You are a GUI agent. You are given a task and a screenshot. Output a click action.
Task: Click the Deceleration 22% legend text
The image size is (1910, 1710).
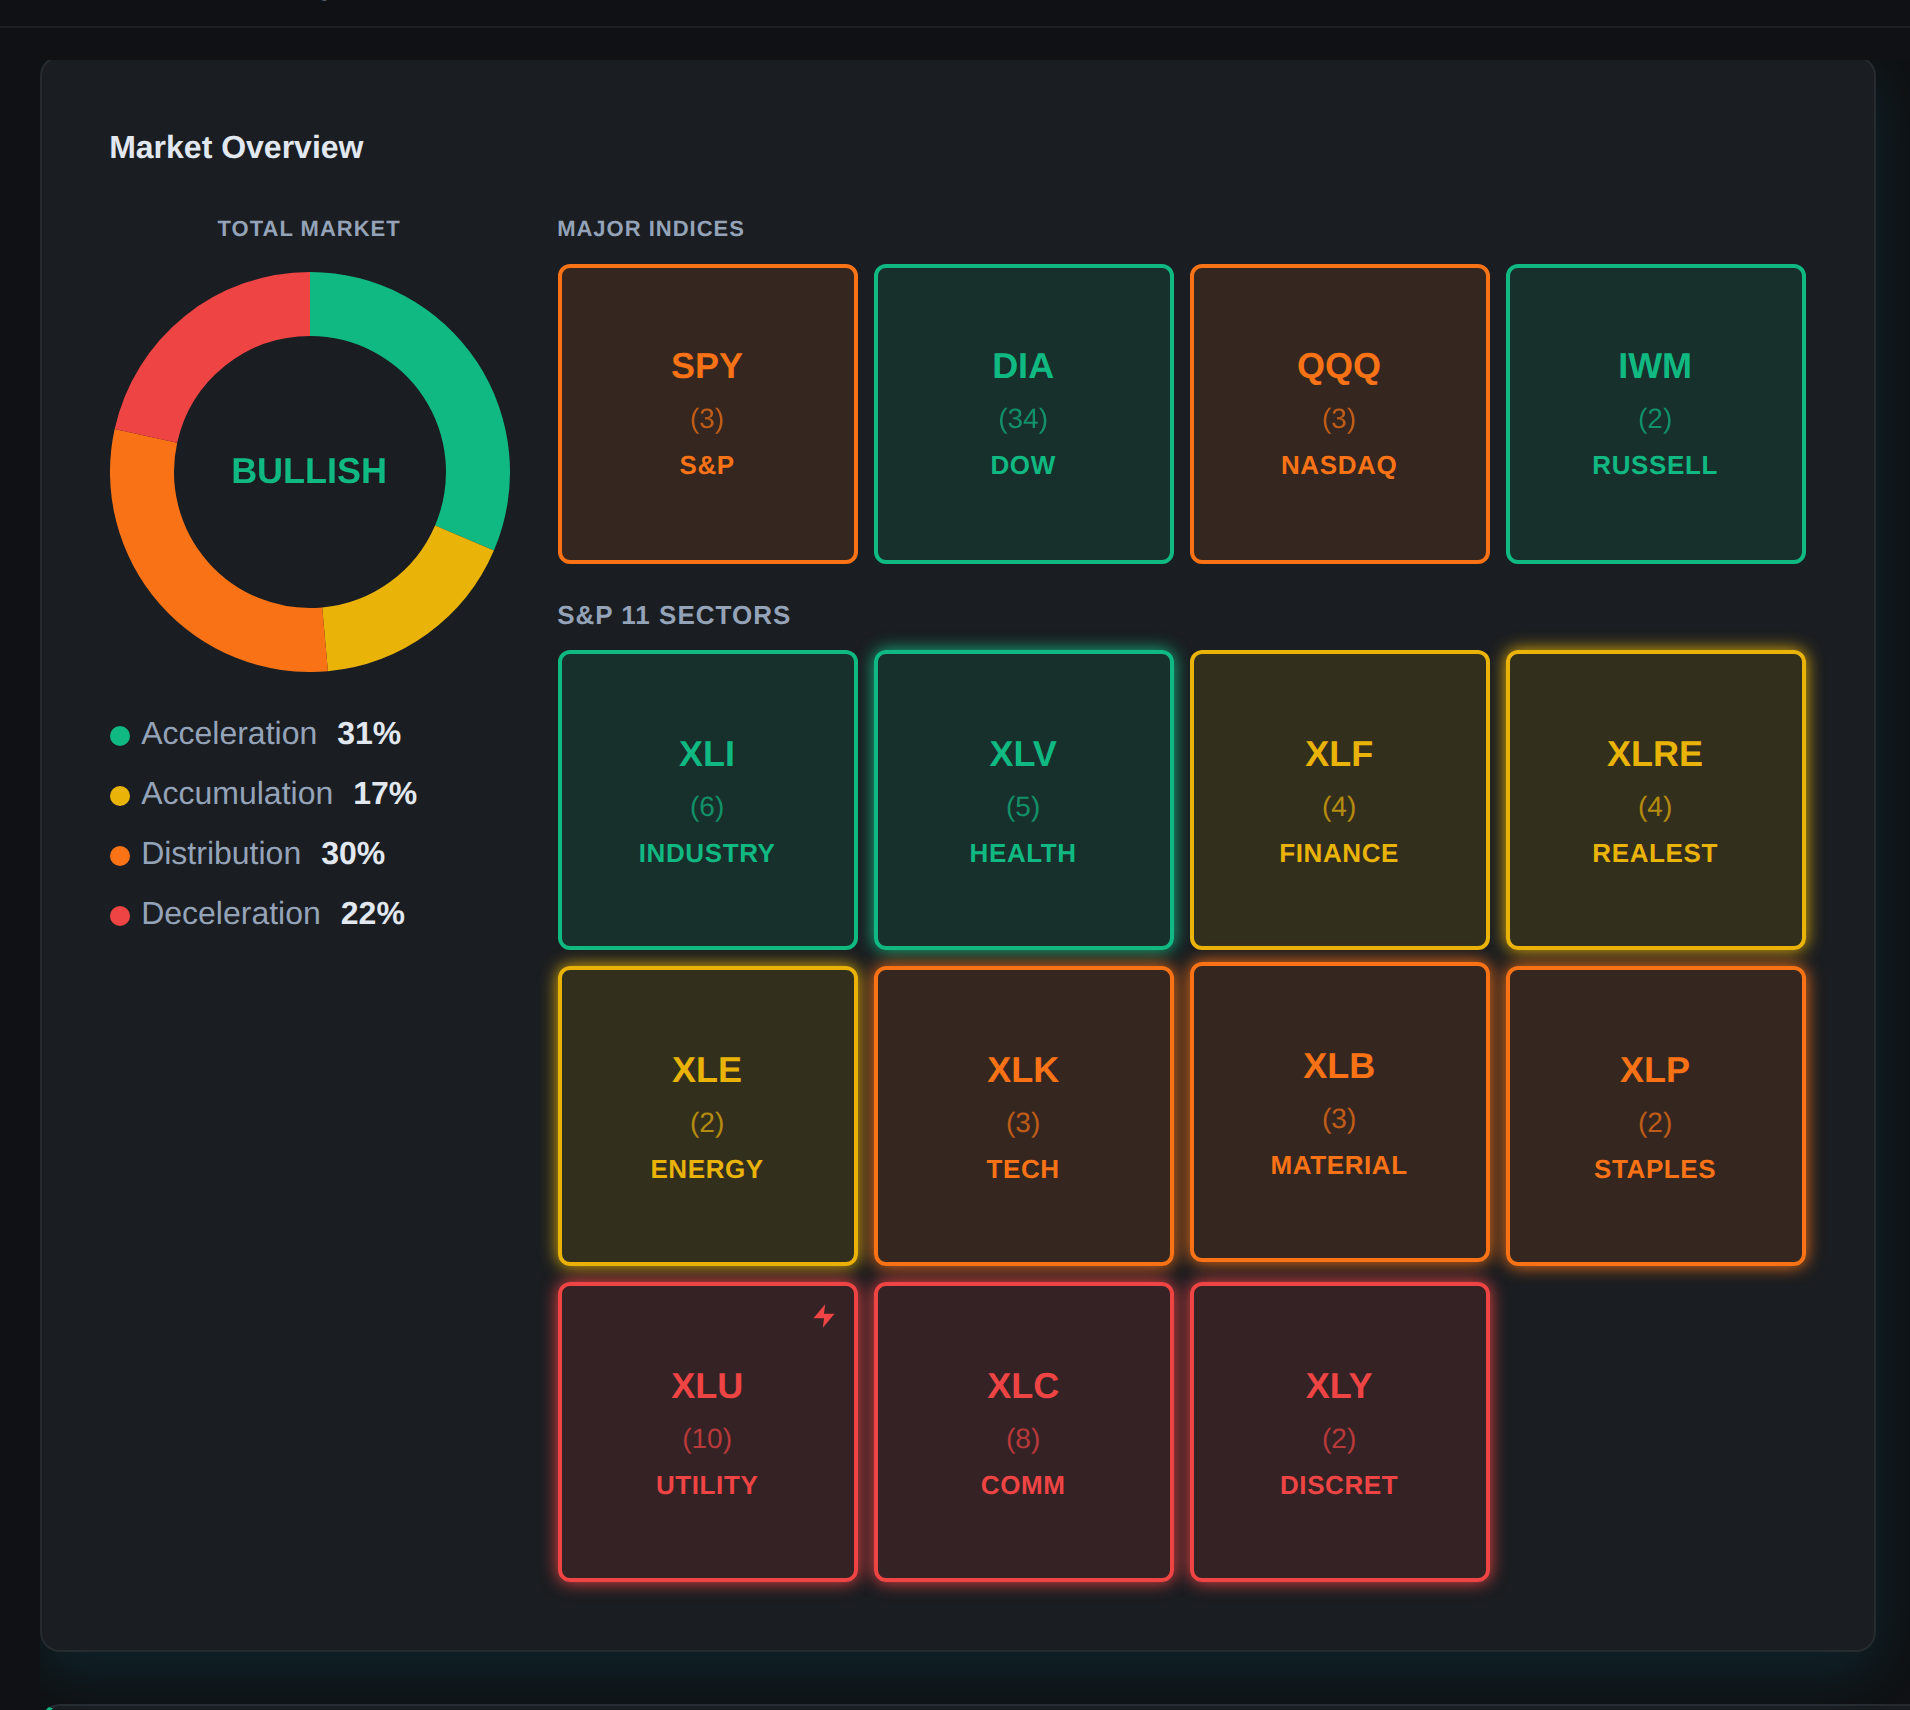[273, 914]
